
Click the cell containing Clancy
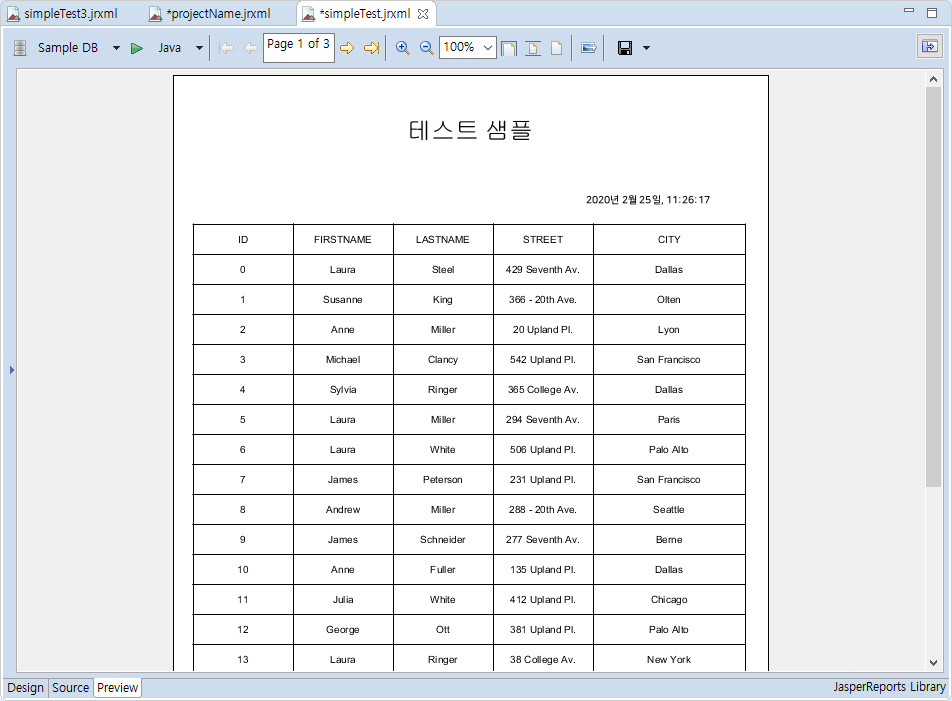(443, 360)
